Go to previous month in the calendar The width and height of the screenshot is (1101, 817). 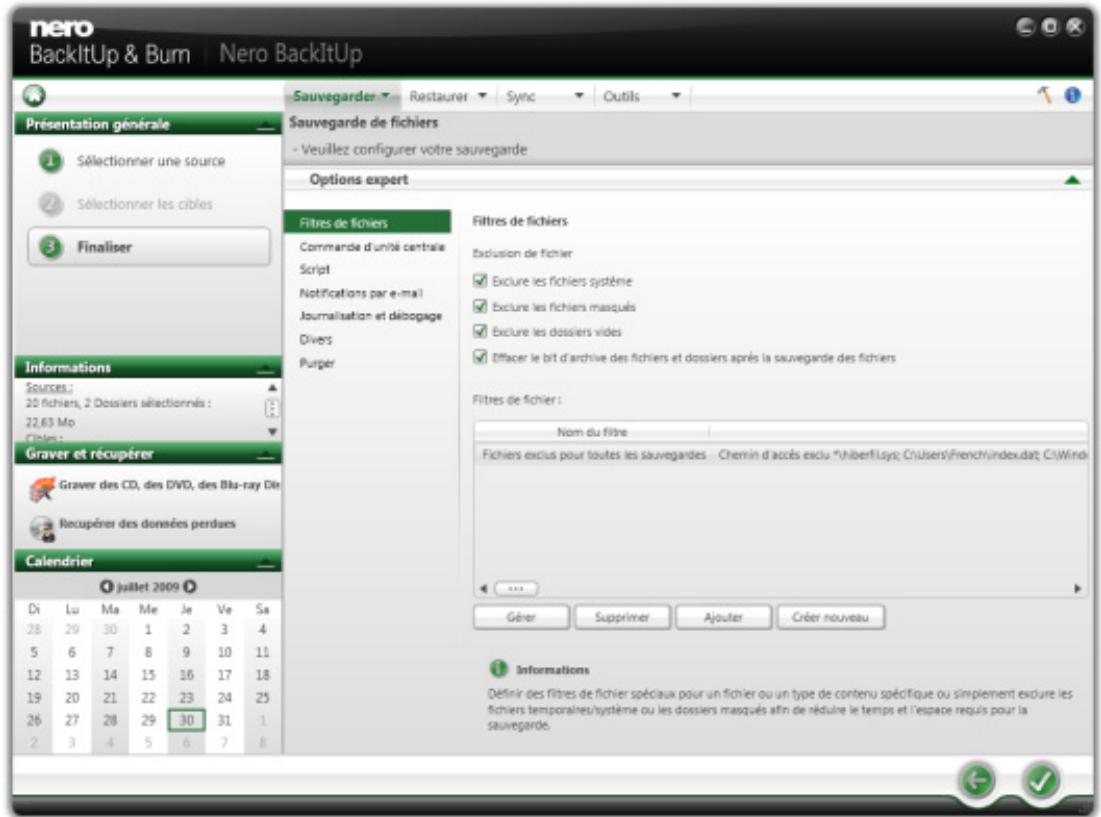pos(106,586)
